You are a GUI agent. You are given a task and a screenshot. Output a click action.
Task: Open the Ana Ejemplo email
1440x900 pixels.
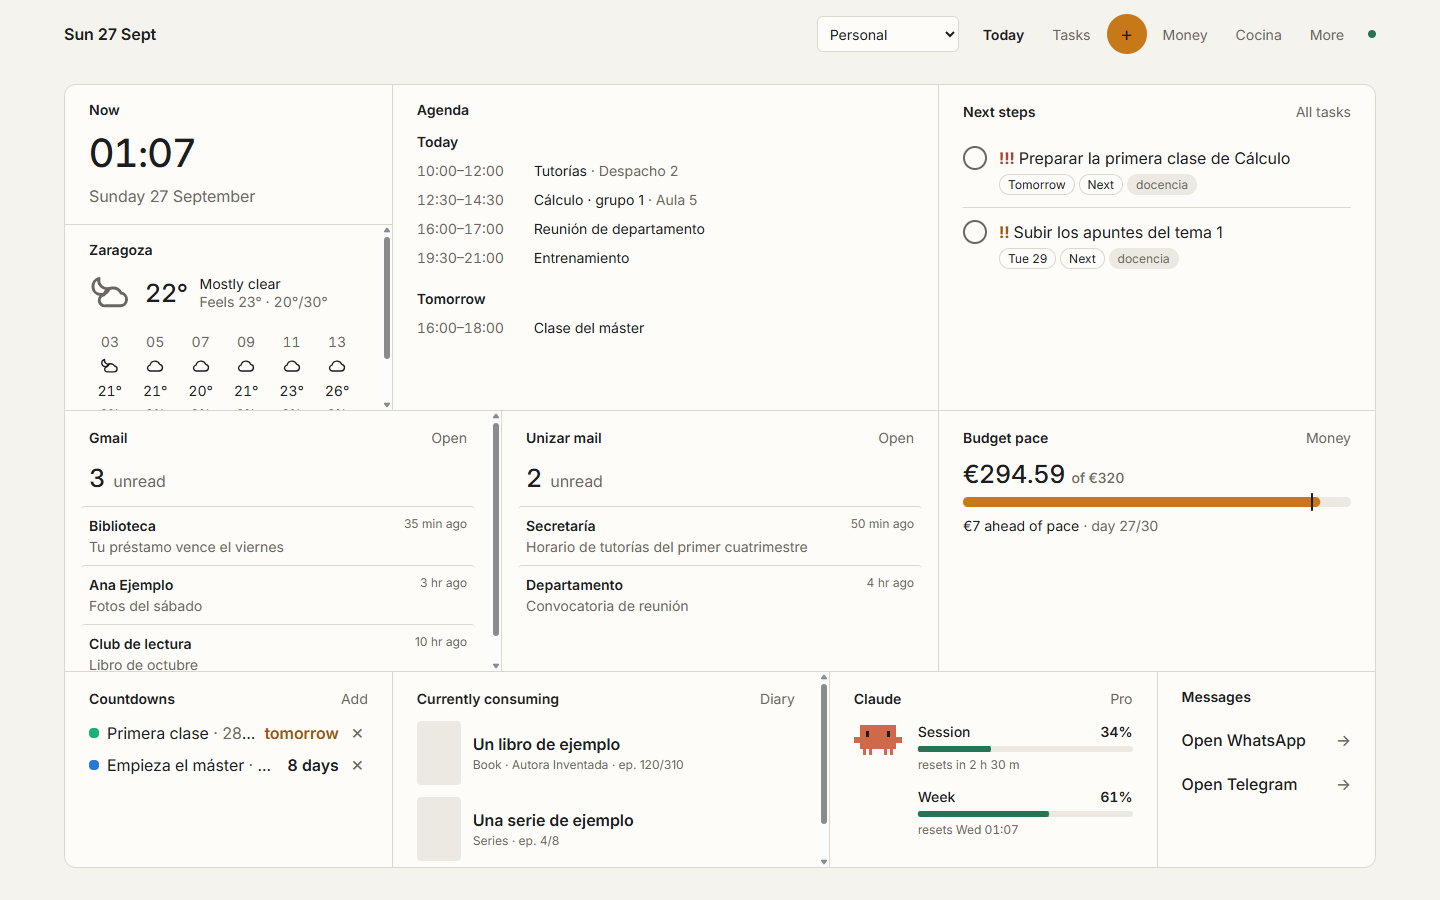coord(278,595)
